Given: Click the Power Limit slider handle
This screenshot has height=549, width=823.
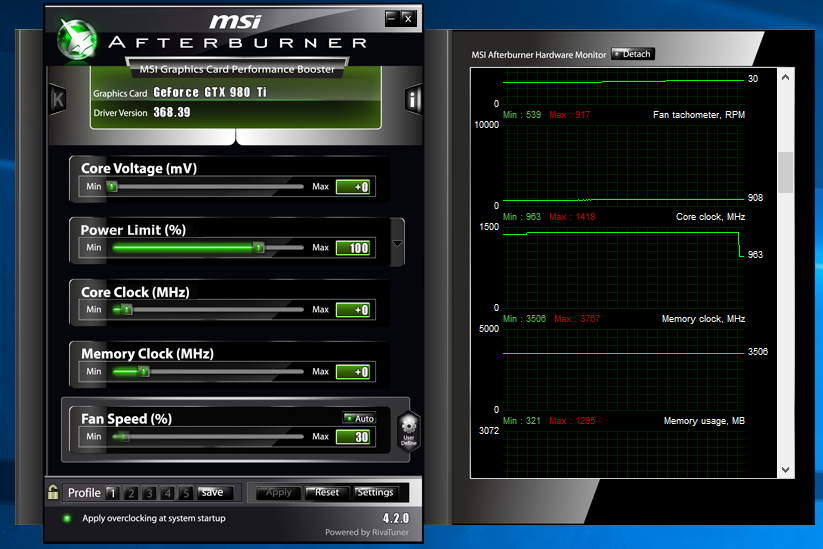Looking at the screenshot, I should point(258,247).
